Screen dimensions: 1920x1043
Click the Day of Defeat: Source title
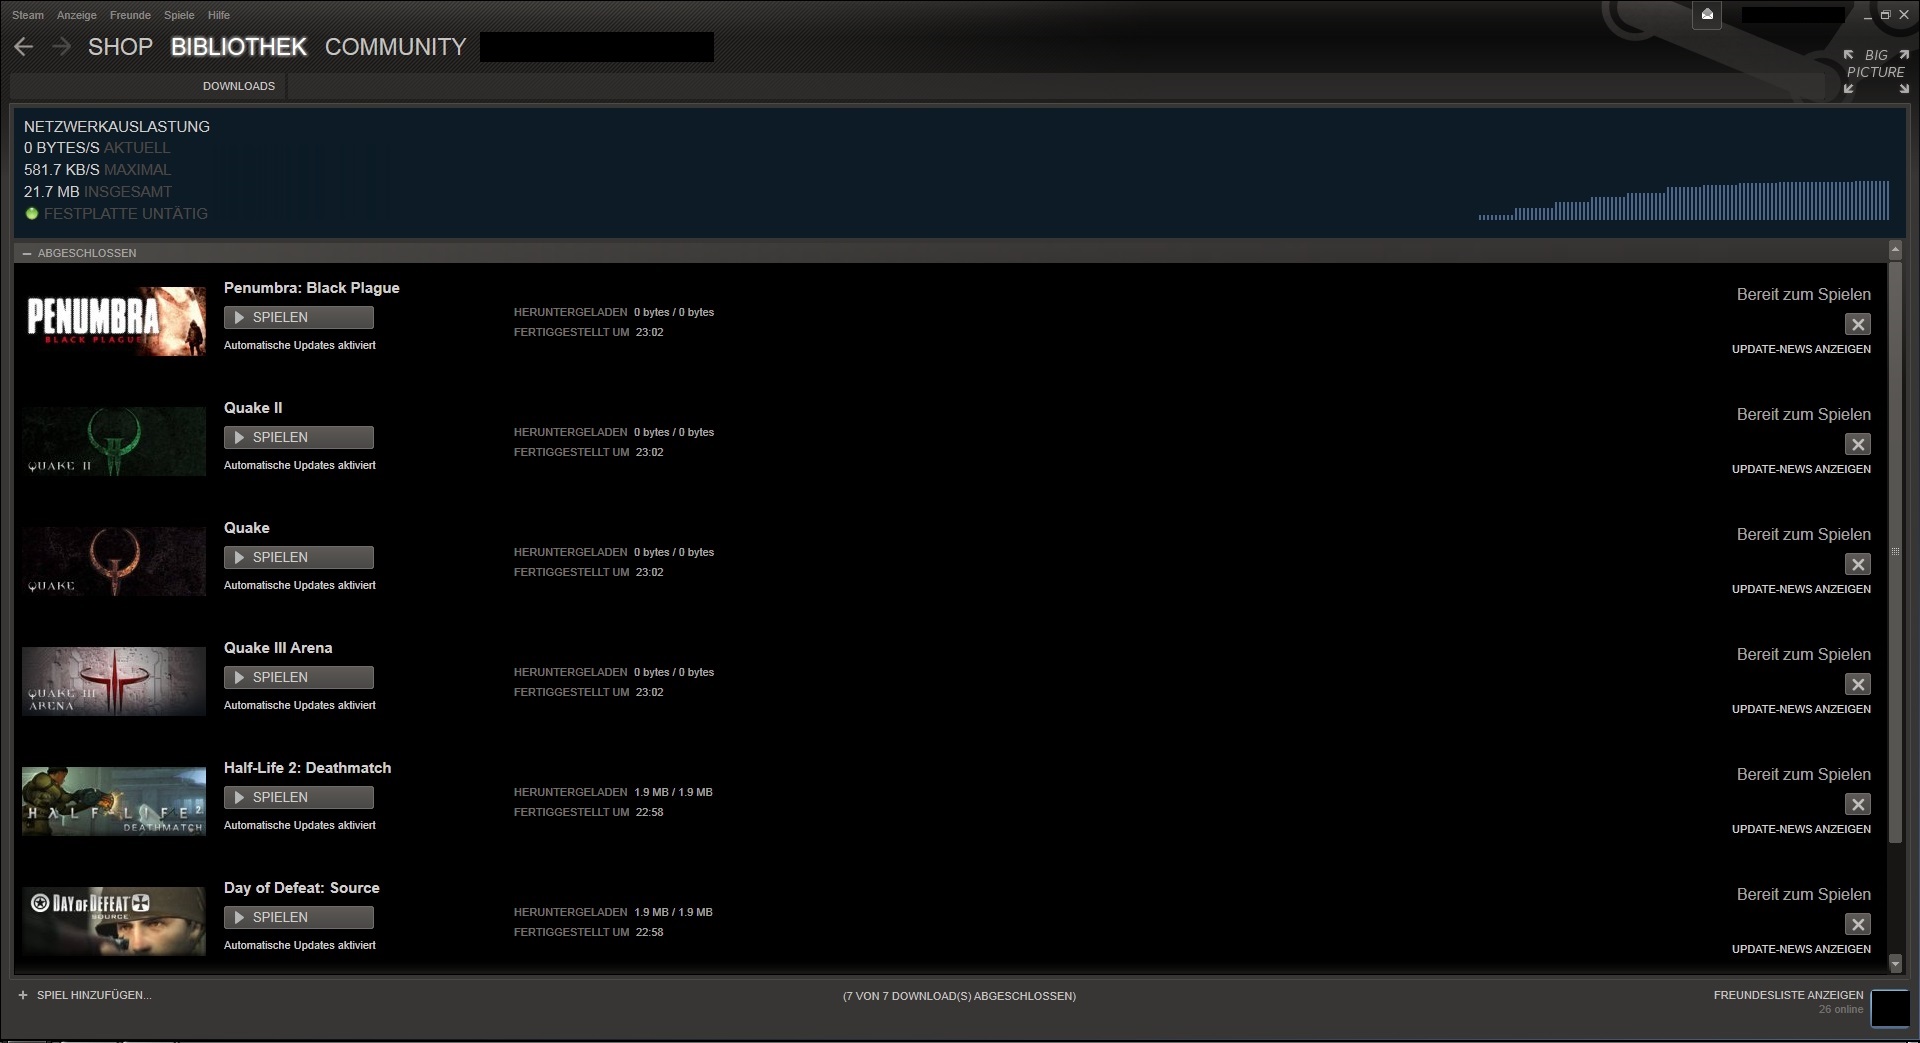click(302, 888)
